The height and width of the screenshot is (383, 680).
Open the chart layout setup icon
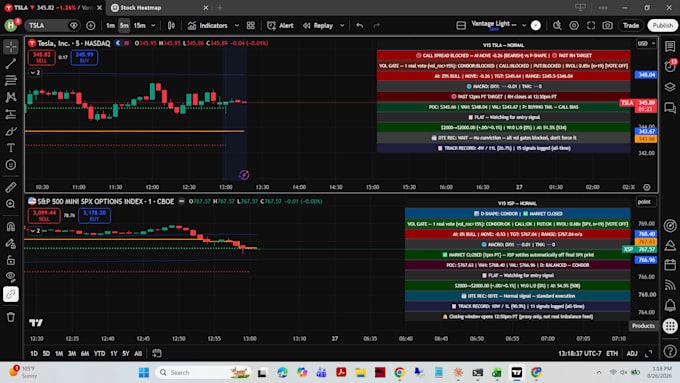click(461, 26)
